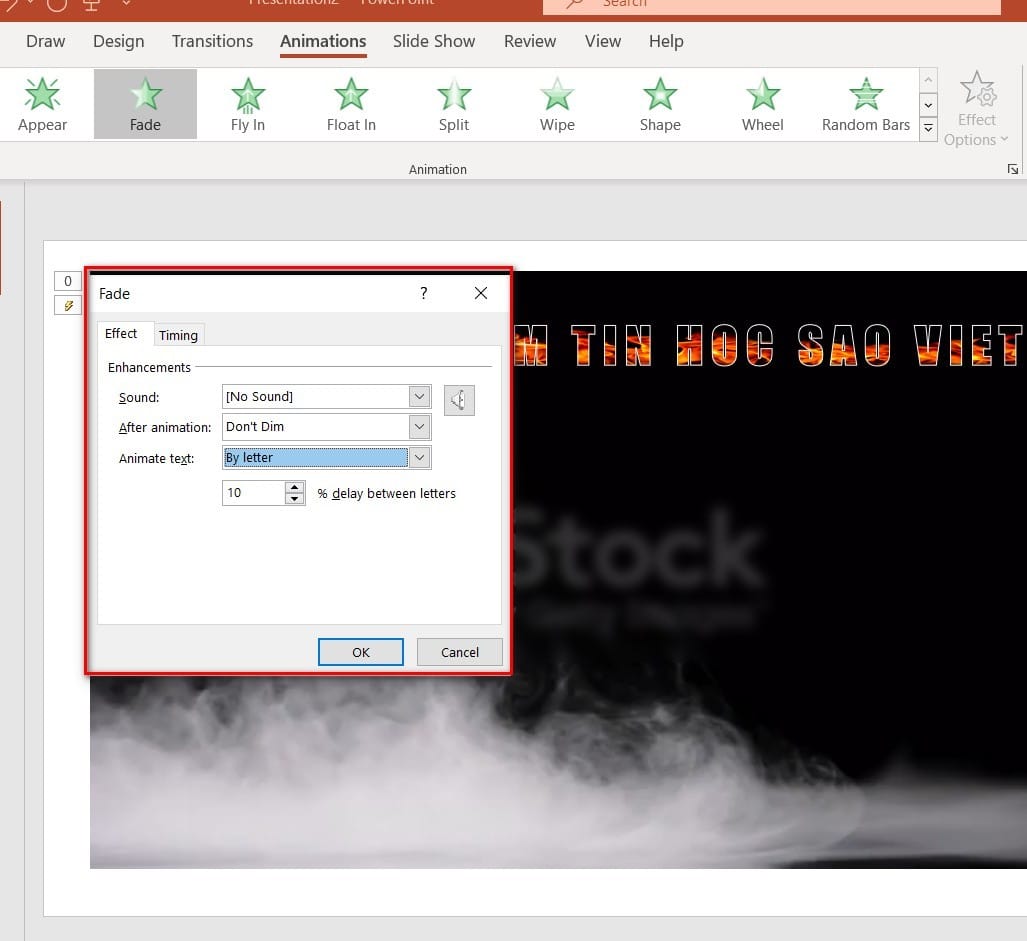Cancel the Fade effect dialog
Image resolution: width=1027 pixels, height=941 pixels.
(x=460, y=652)
